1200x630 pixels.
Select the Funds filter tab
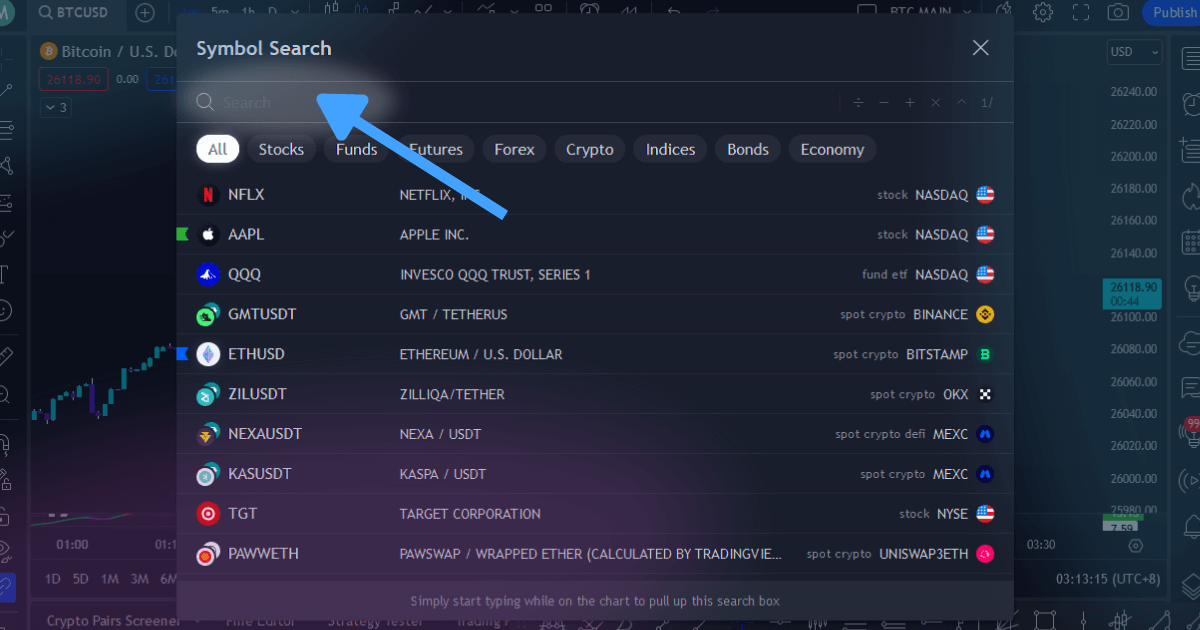tap(356, 149)
